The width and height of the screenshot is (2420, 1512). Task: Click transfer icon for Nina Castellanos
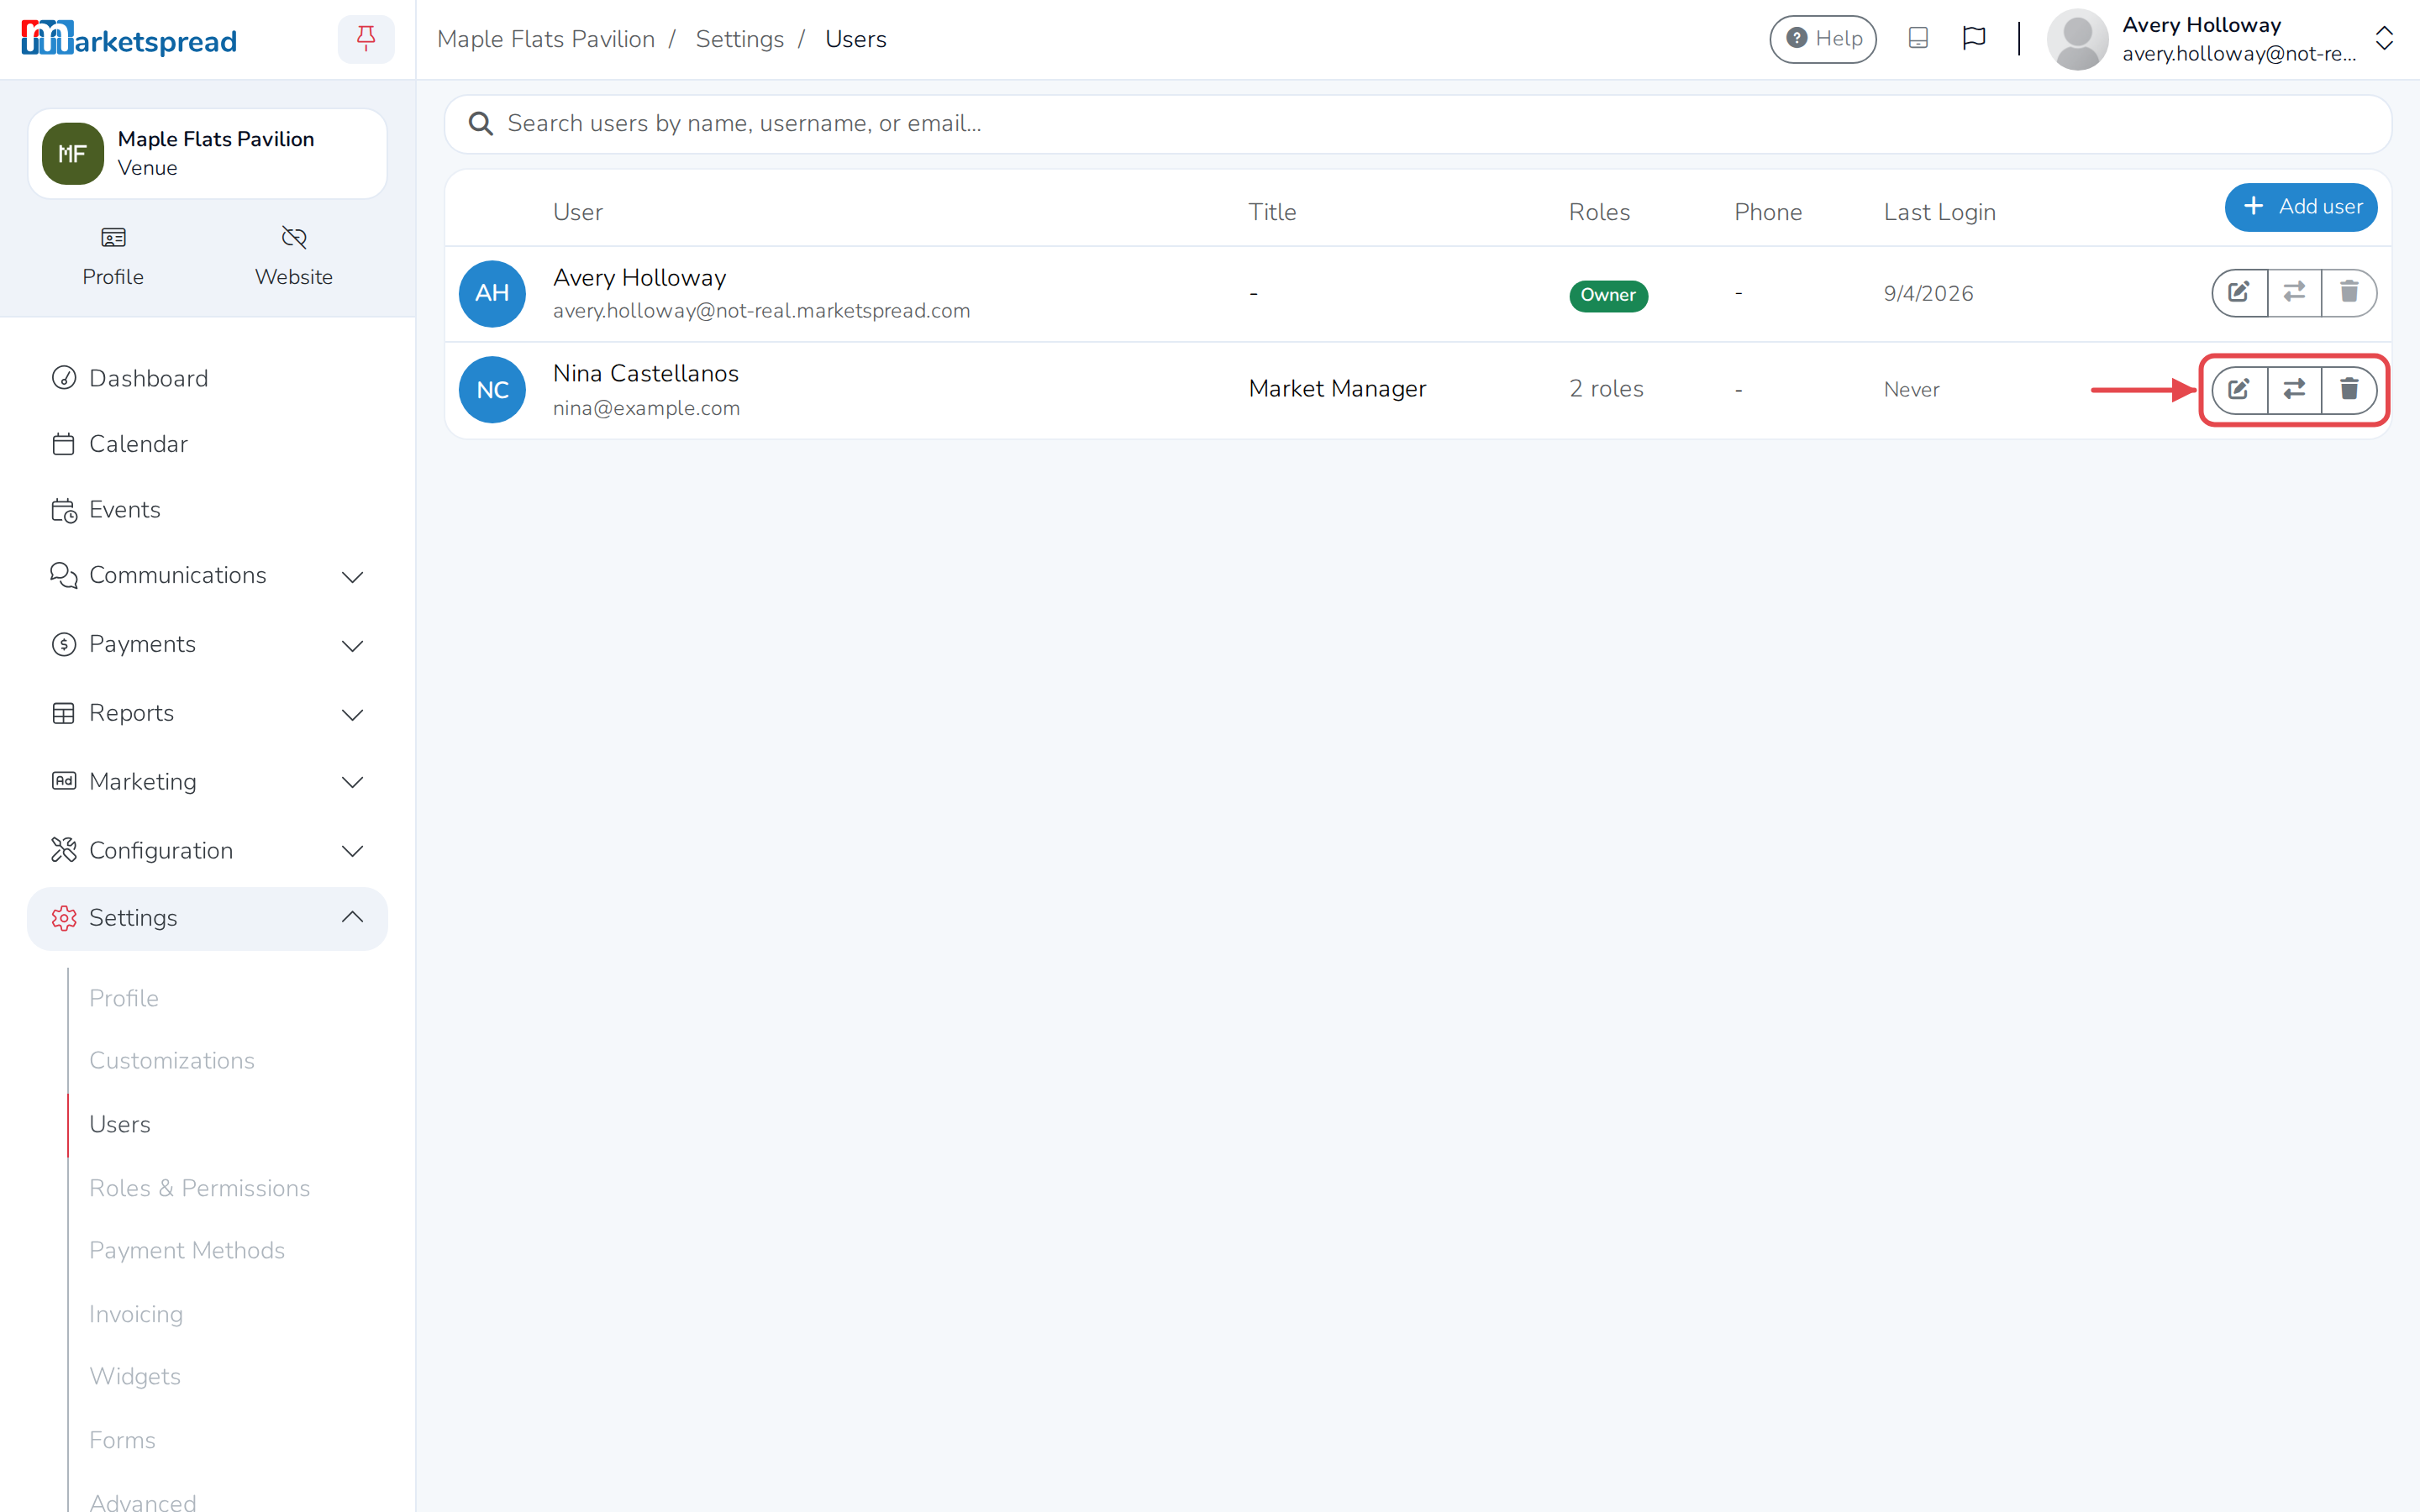pyautogui.click(x=2294, y=389)
